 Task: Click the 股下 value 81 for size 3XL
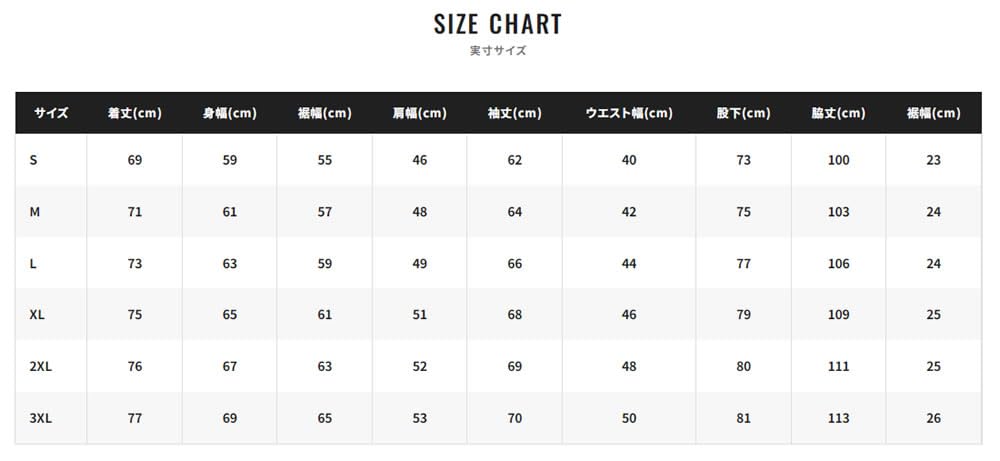pyautogui.click(x=743, y=418)
